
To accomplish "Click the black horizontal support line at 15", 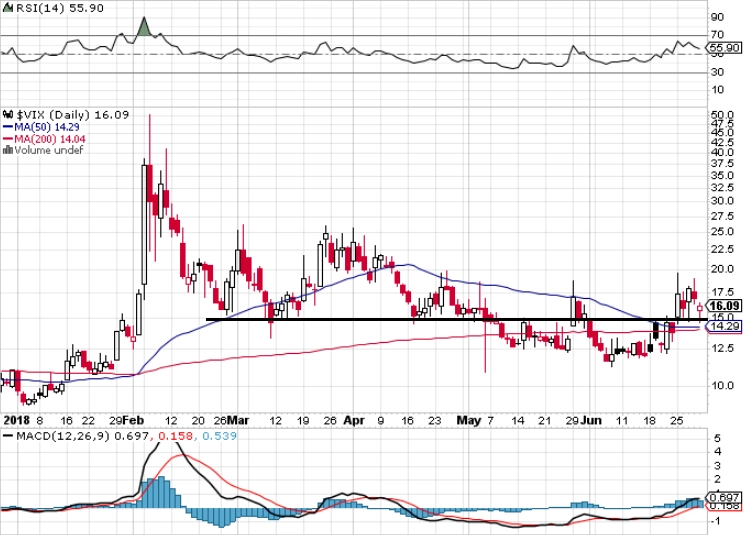I will pos(456,319).
